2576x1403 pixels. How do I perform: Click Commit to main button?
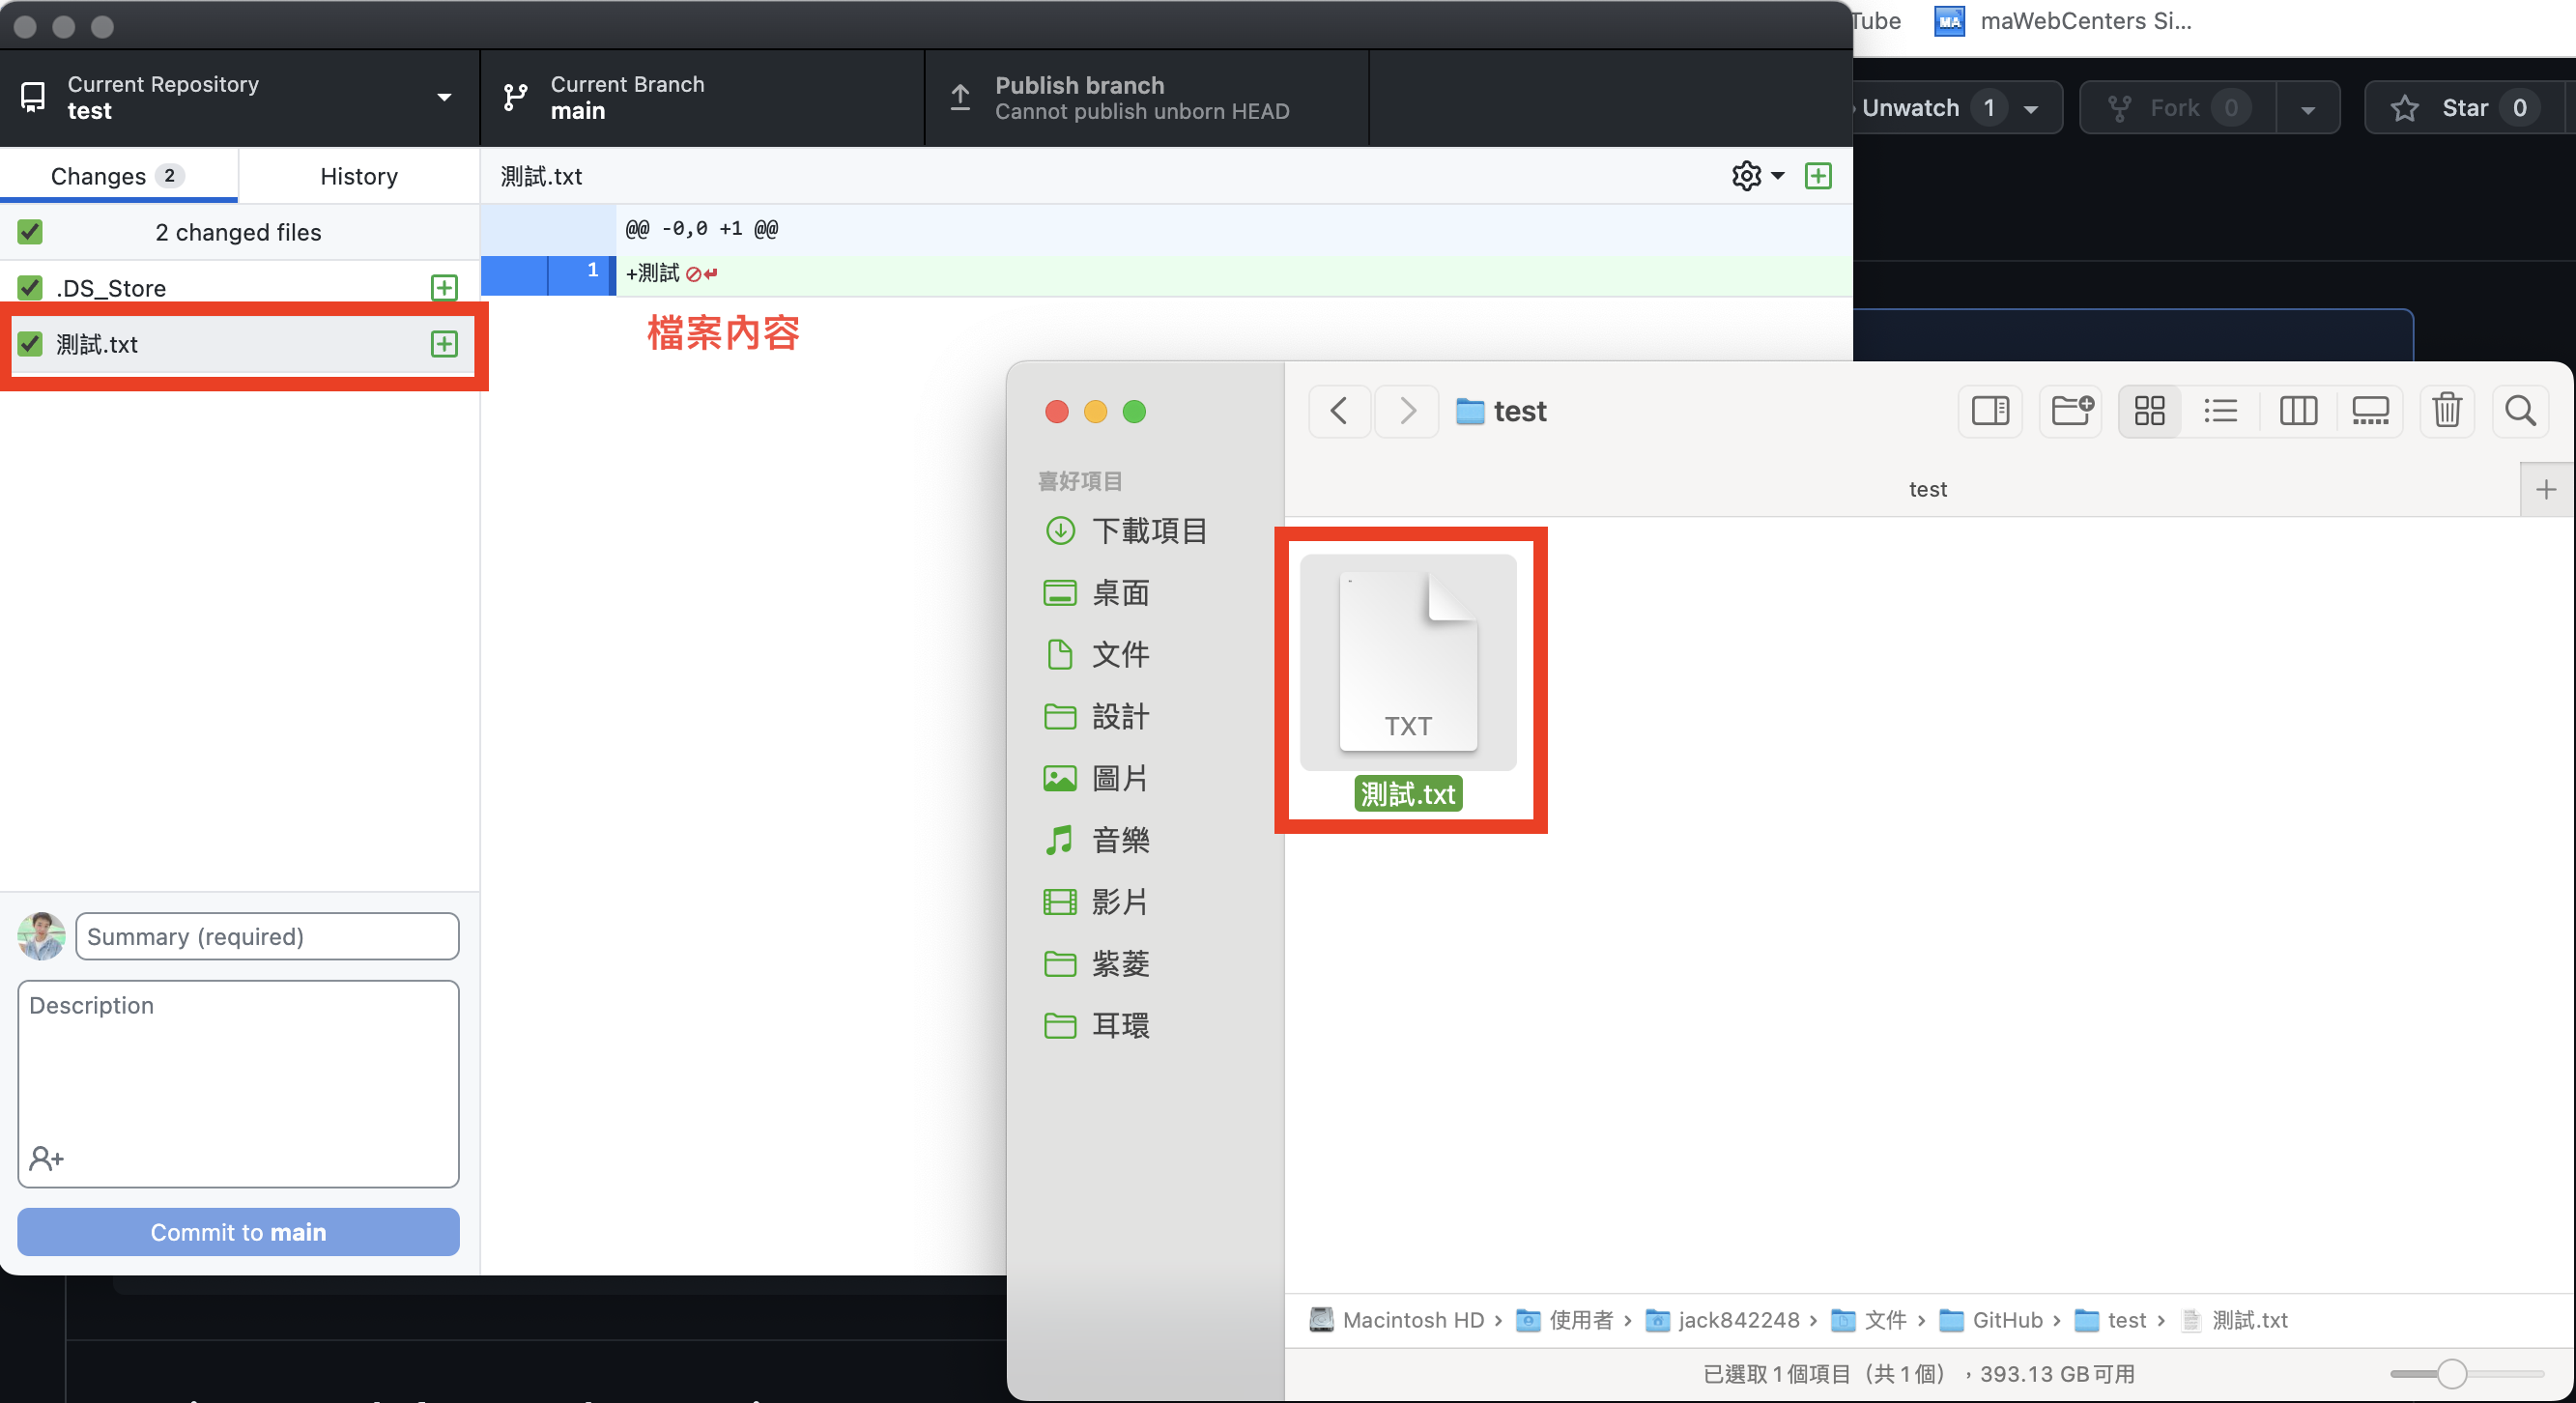(238, 1232)
